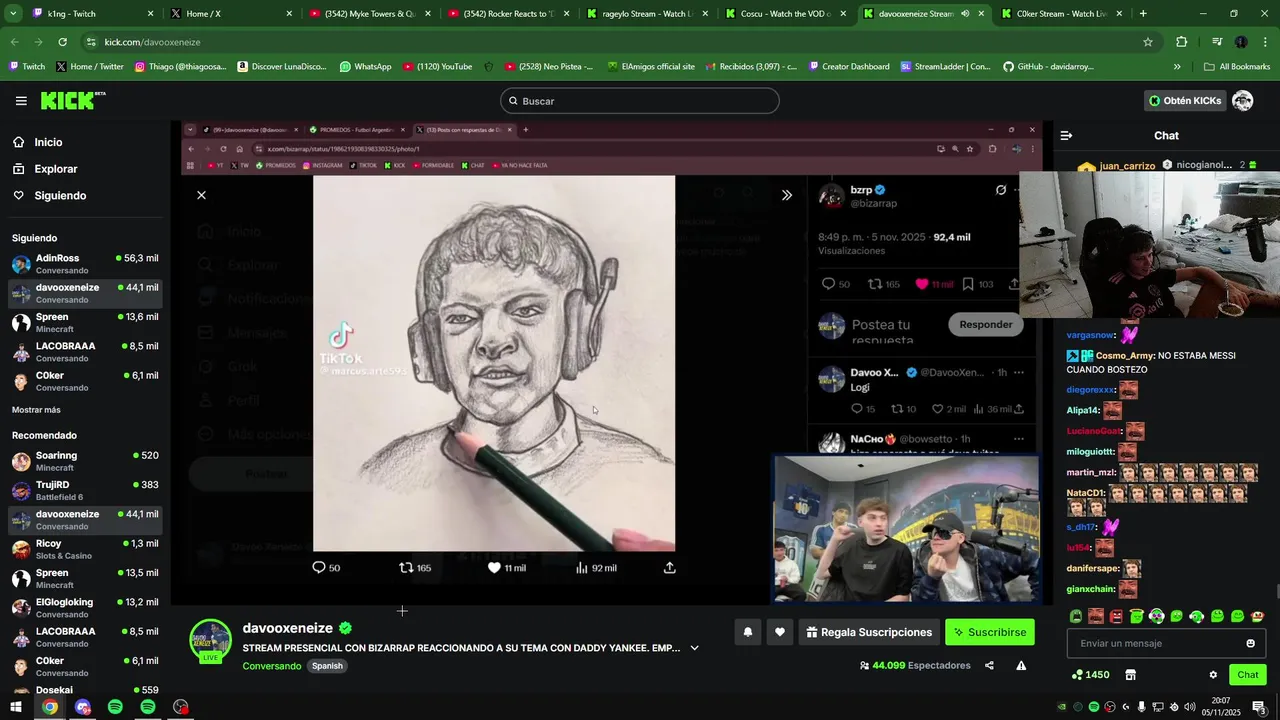Follow davooxeneize with the heart button
The image size is (1280, 720).
tap(780, 632)
